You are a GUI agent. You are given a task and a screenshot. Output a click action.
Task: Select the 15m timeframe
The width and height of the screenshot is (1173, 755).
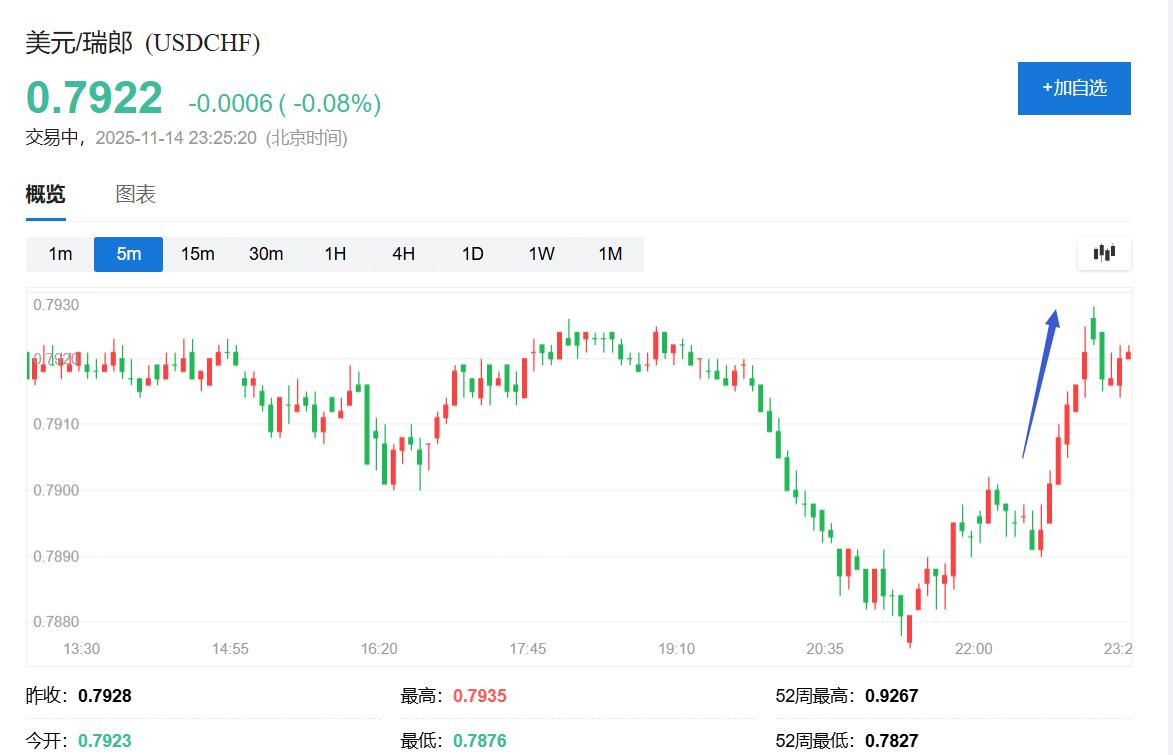tap(197, 254)
